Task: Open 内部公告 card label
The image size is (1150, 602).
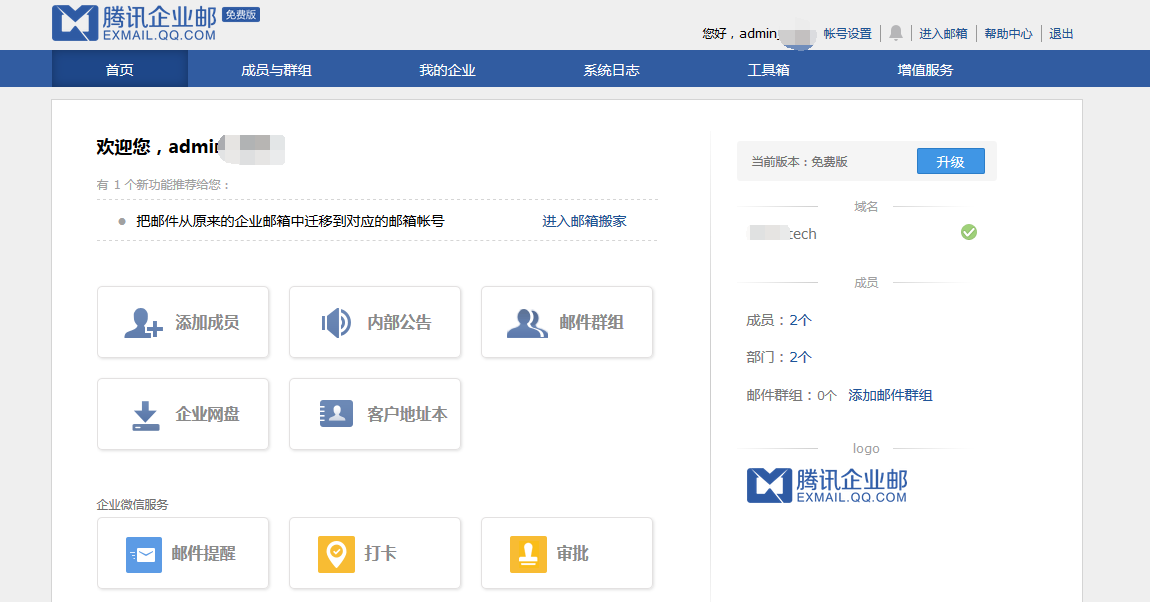Action: point(400,323)
